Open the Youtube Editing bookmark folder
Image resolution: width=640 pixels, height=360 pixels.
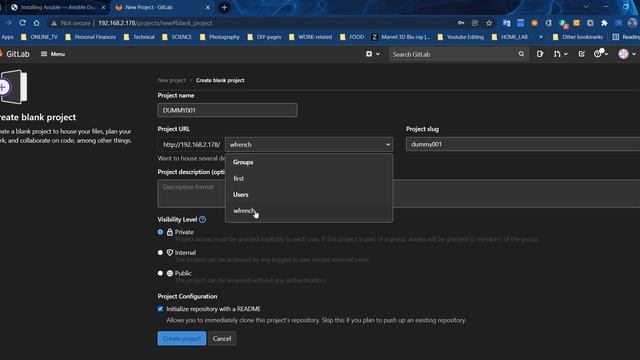coord(460,37)
